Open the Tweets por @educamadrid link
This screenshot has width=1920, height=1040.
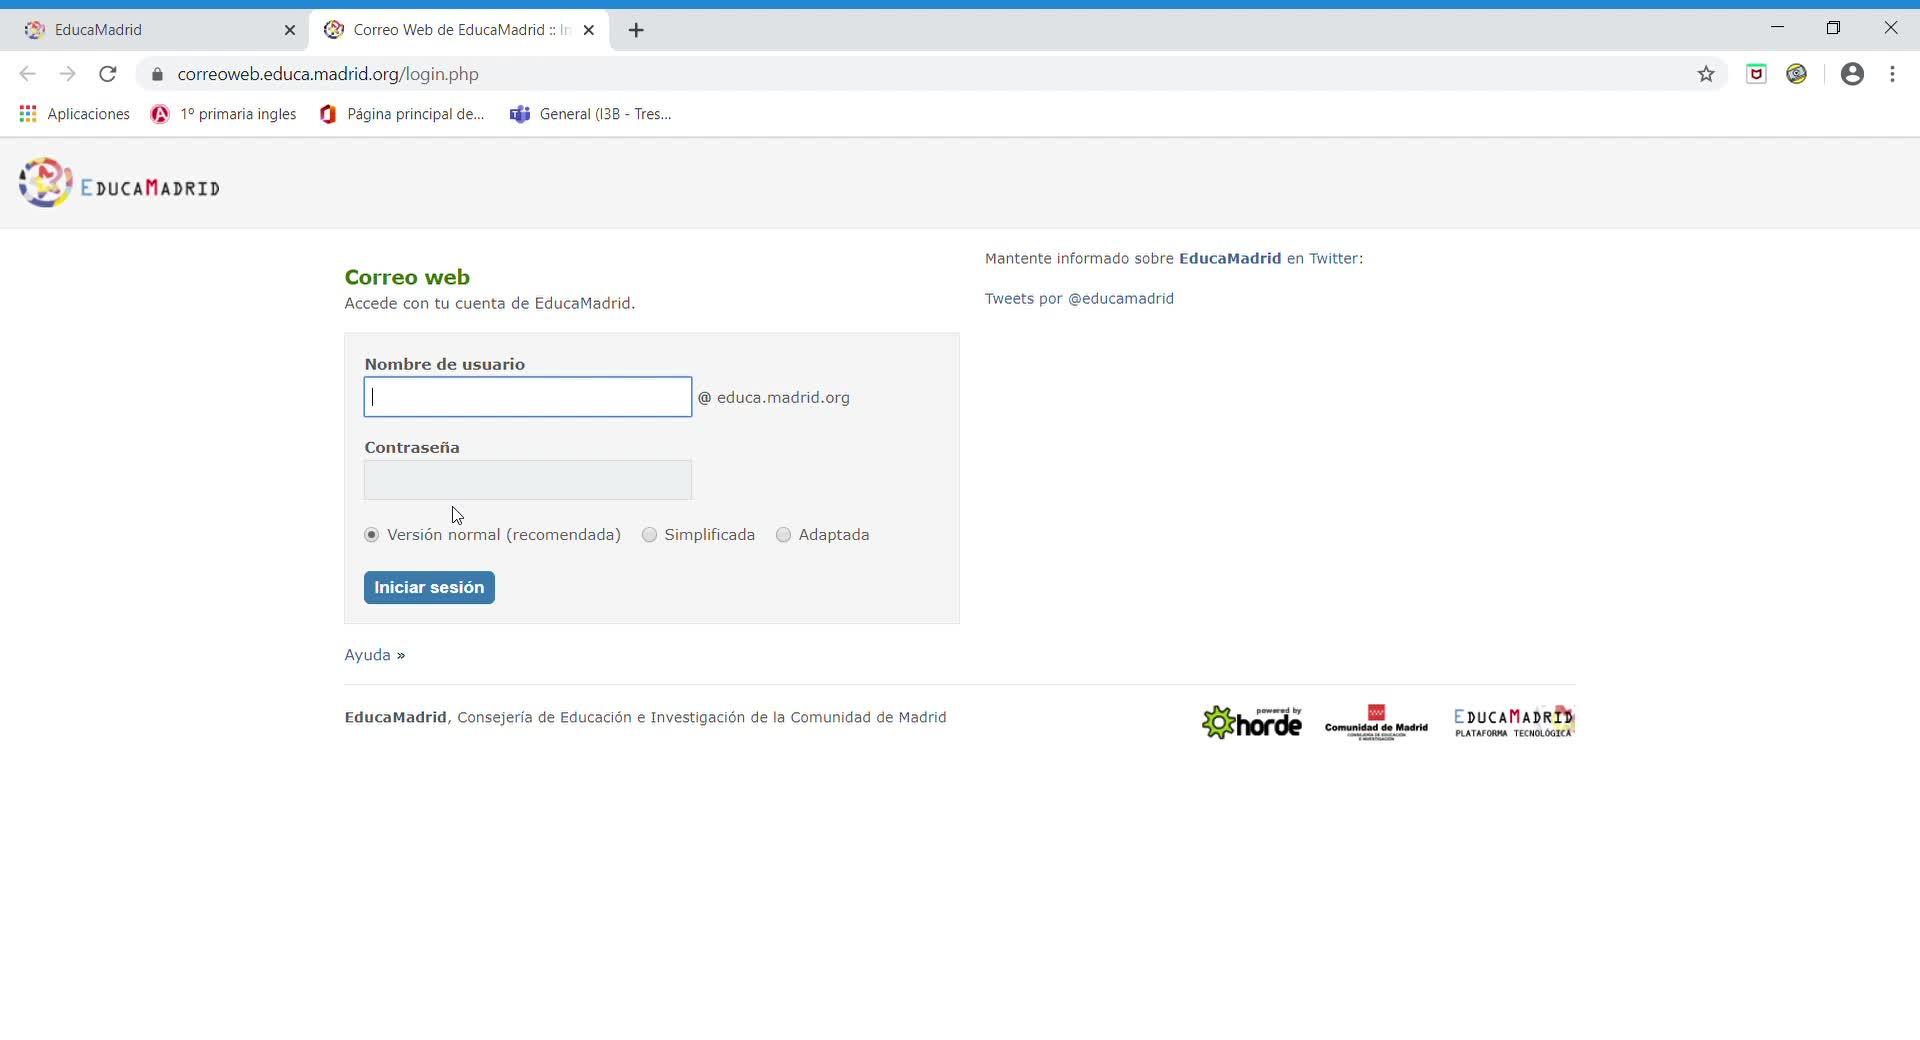pos(1079,298)
